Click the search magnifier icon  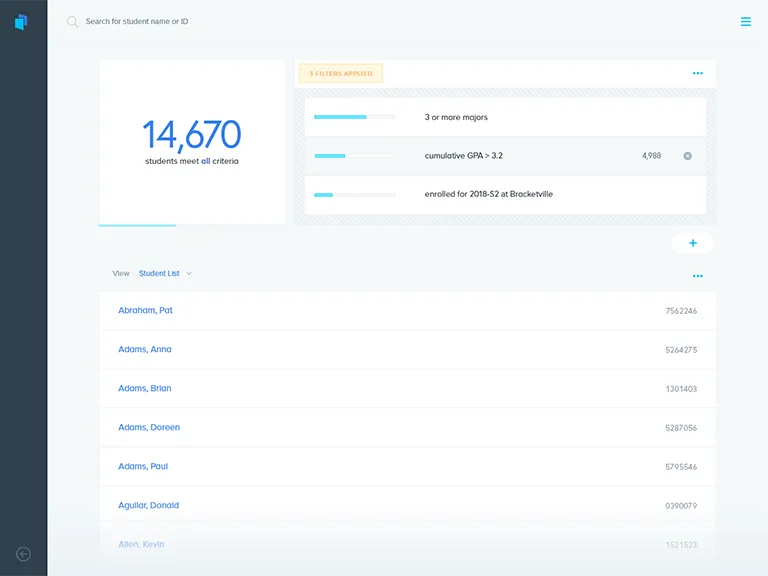pos(72,22)
